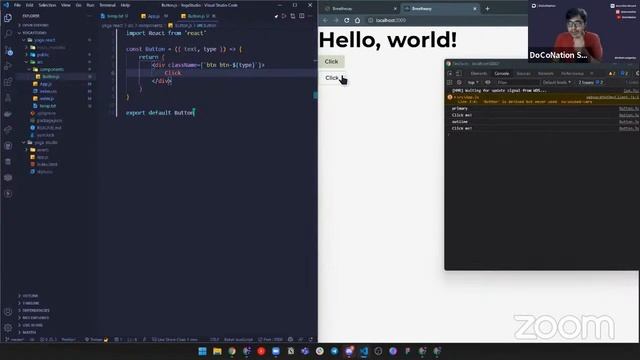Click DevTools warnings count badge
Screen dimensions: 640x360
click(612, 73)
